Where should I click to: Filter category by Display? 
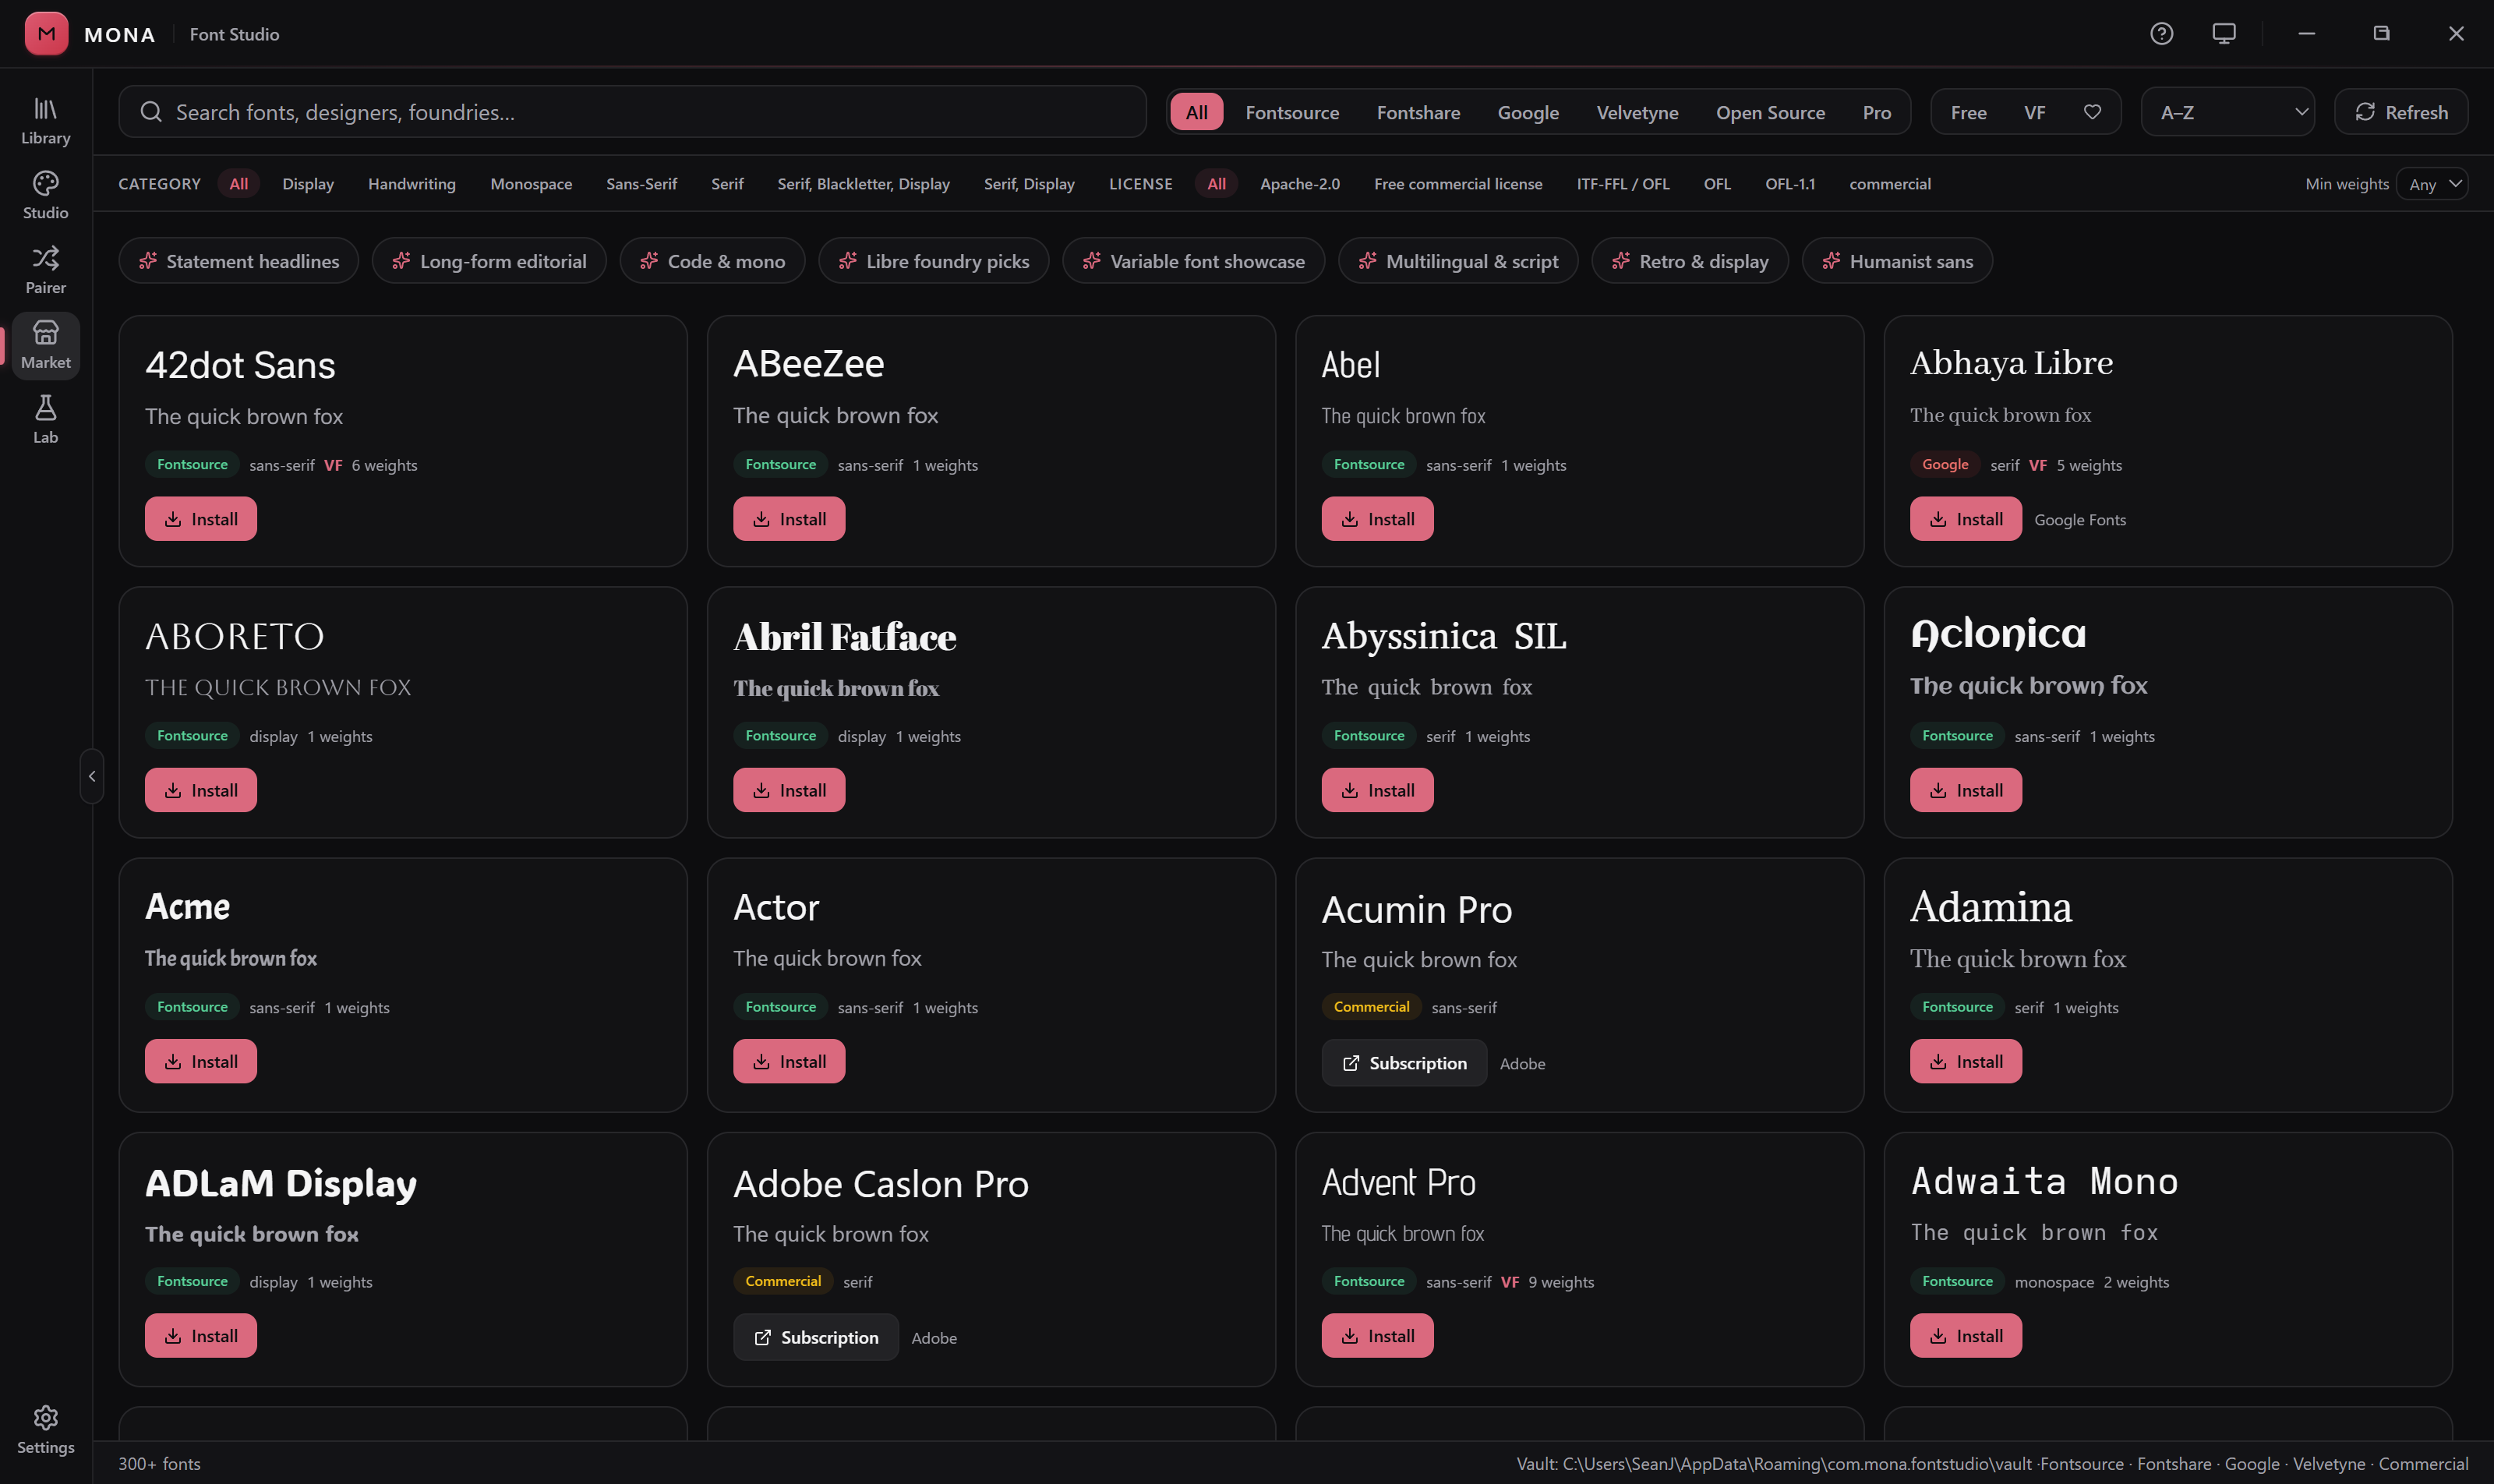click(x=308, y=184)
